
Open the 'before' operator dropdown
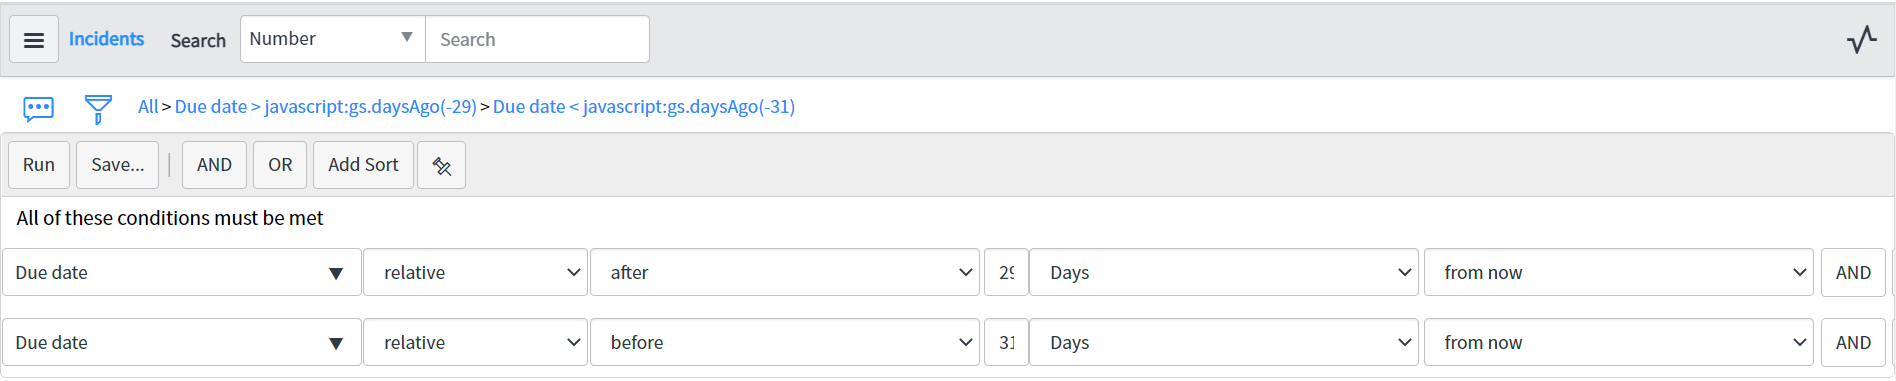click(785, 342)
